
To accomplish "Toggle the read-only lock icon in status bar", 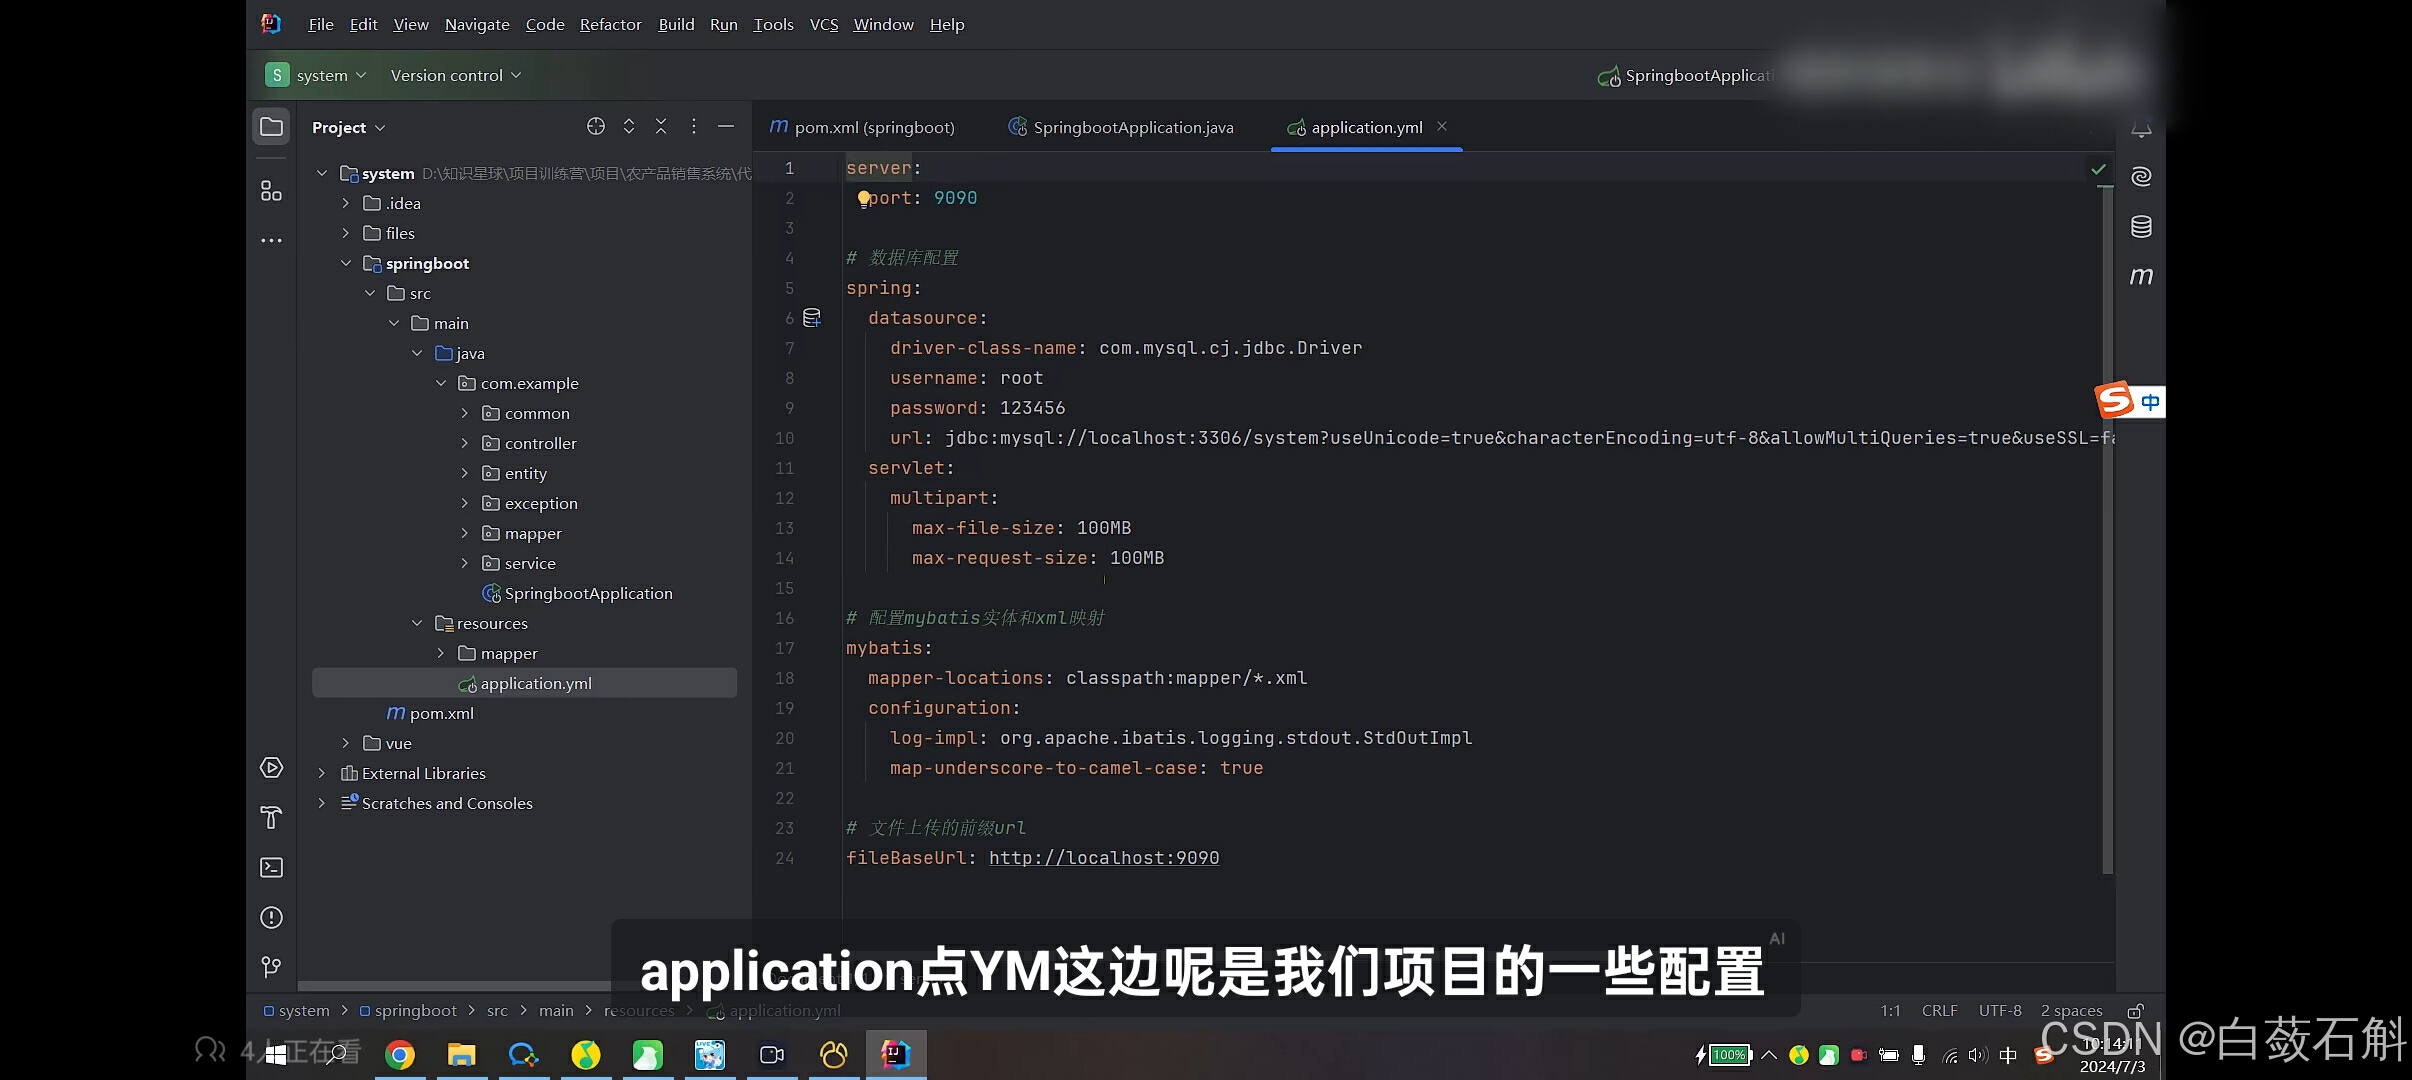I will click(2135, 1011).
